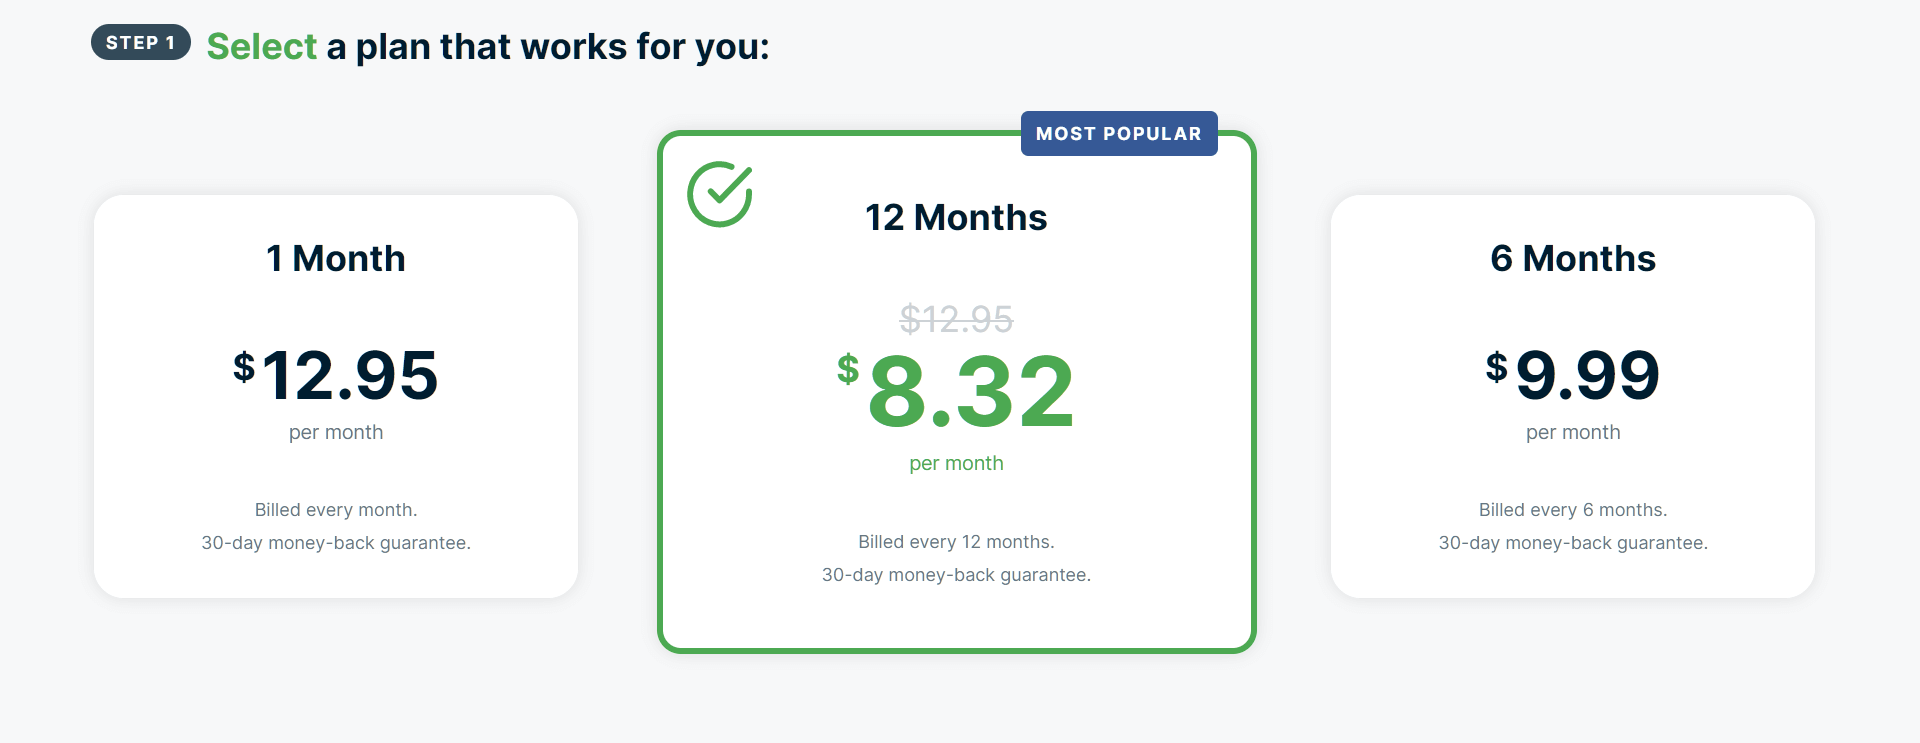Click the STEP 1 badge
Screen dimensions: 1920x743
(x=141, y=43)
